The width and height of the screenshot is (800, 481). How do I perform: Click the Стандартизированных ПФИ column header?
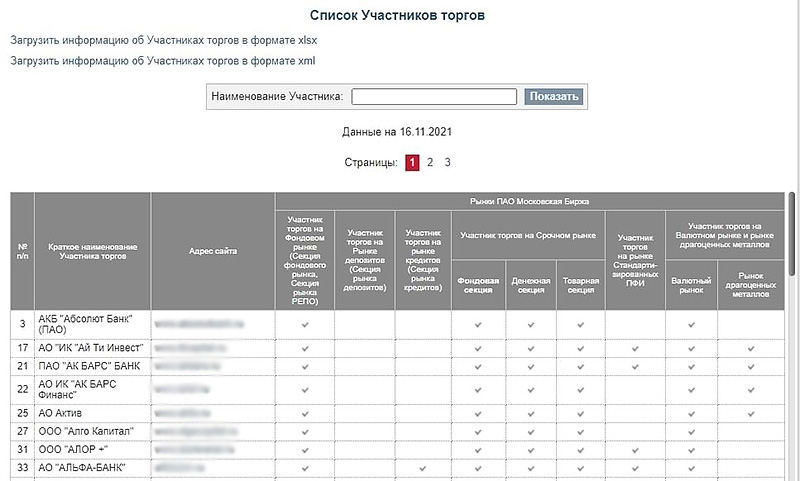point(635,261)
